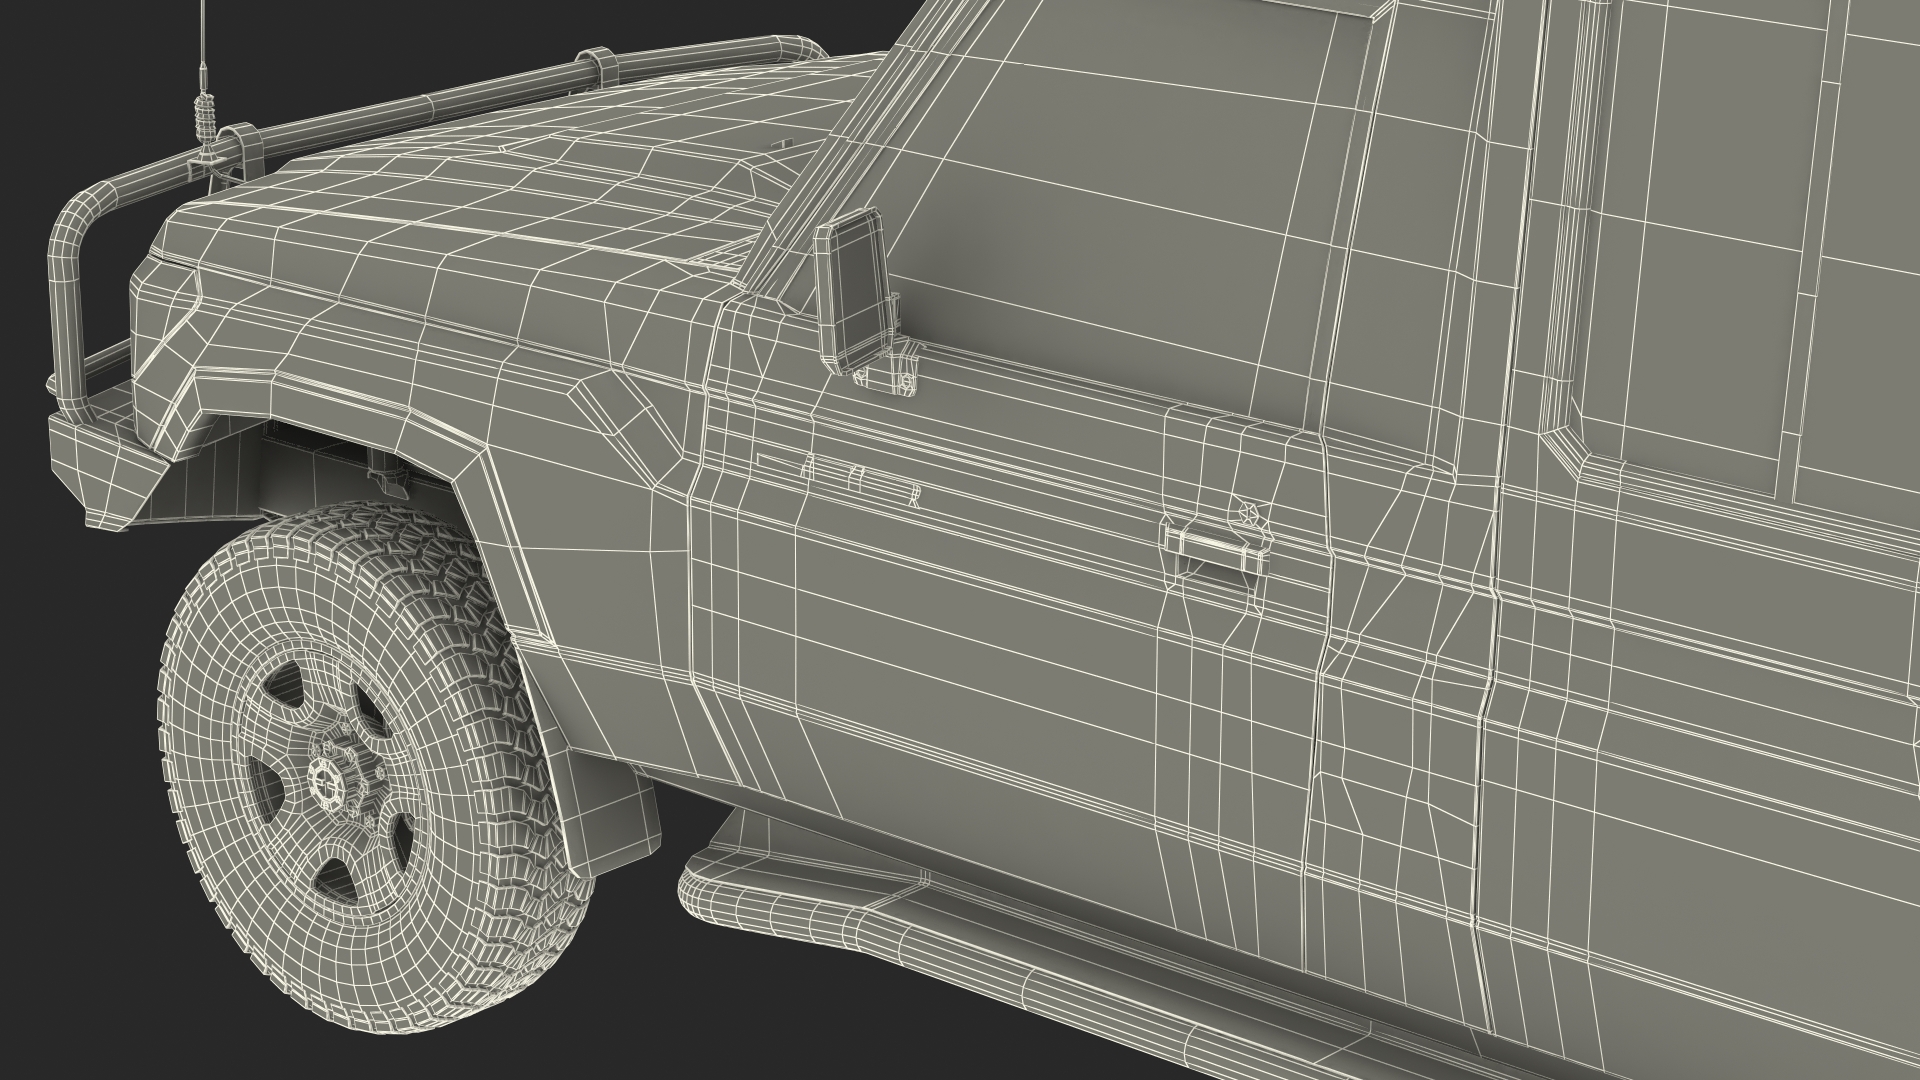
Task: Click the door key lock cylinder
Action: click(1248, 511)
